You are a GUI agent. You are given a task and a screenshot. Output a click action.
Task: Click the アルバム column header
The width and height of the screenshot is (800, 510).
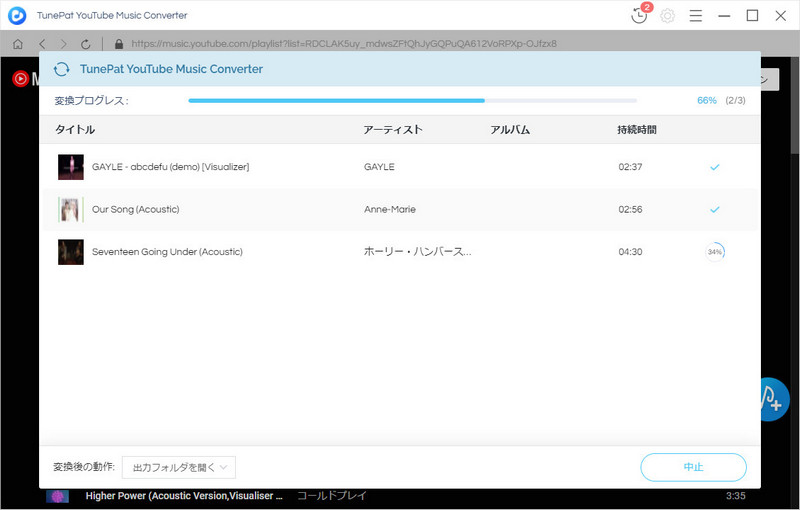[x=510, y=130]
